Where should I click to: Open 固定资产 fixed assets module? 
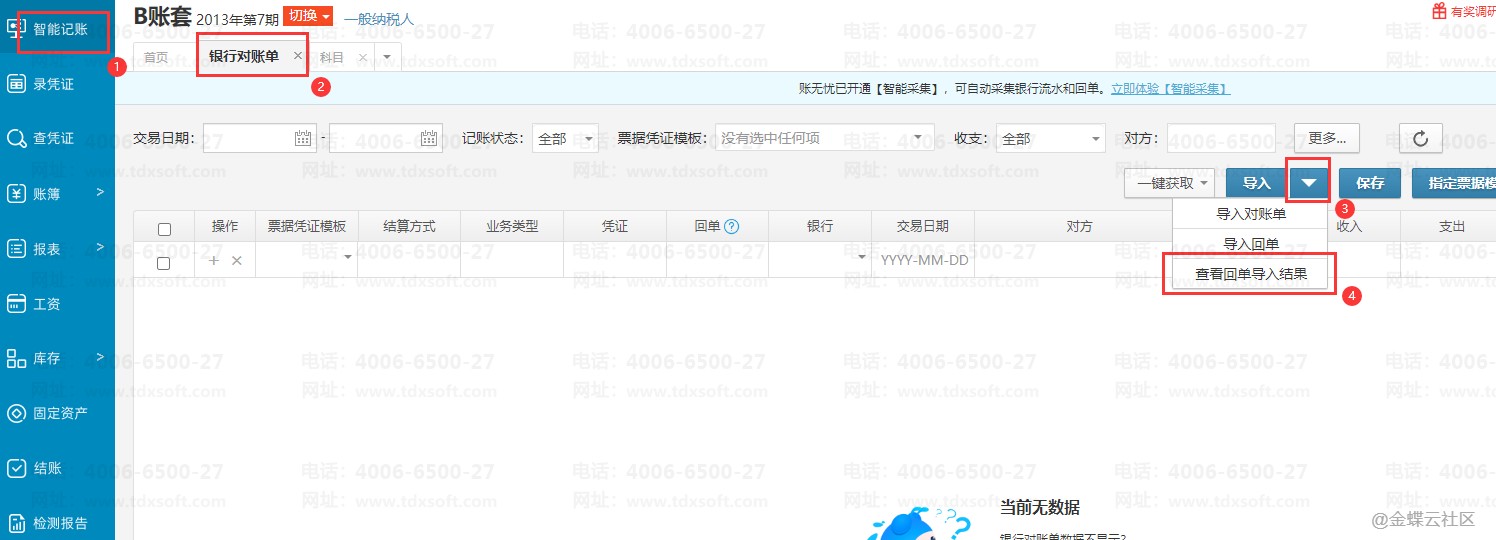[x=17, y=412]
